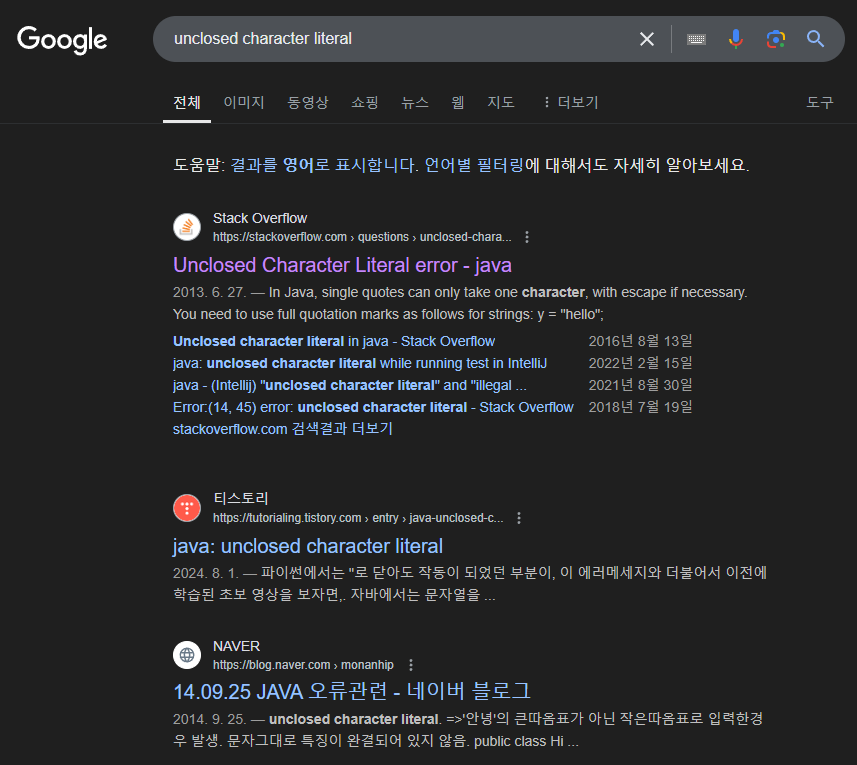Open java: unclosed character literal tistory result
Image resolution: width=857 pixels, height=765 pixels.
point(308,546)
